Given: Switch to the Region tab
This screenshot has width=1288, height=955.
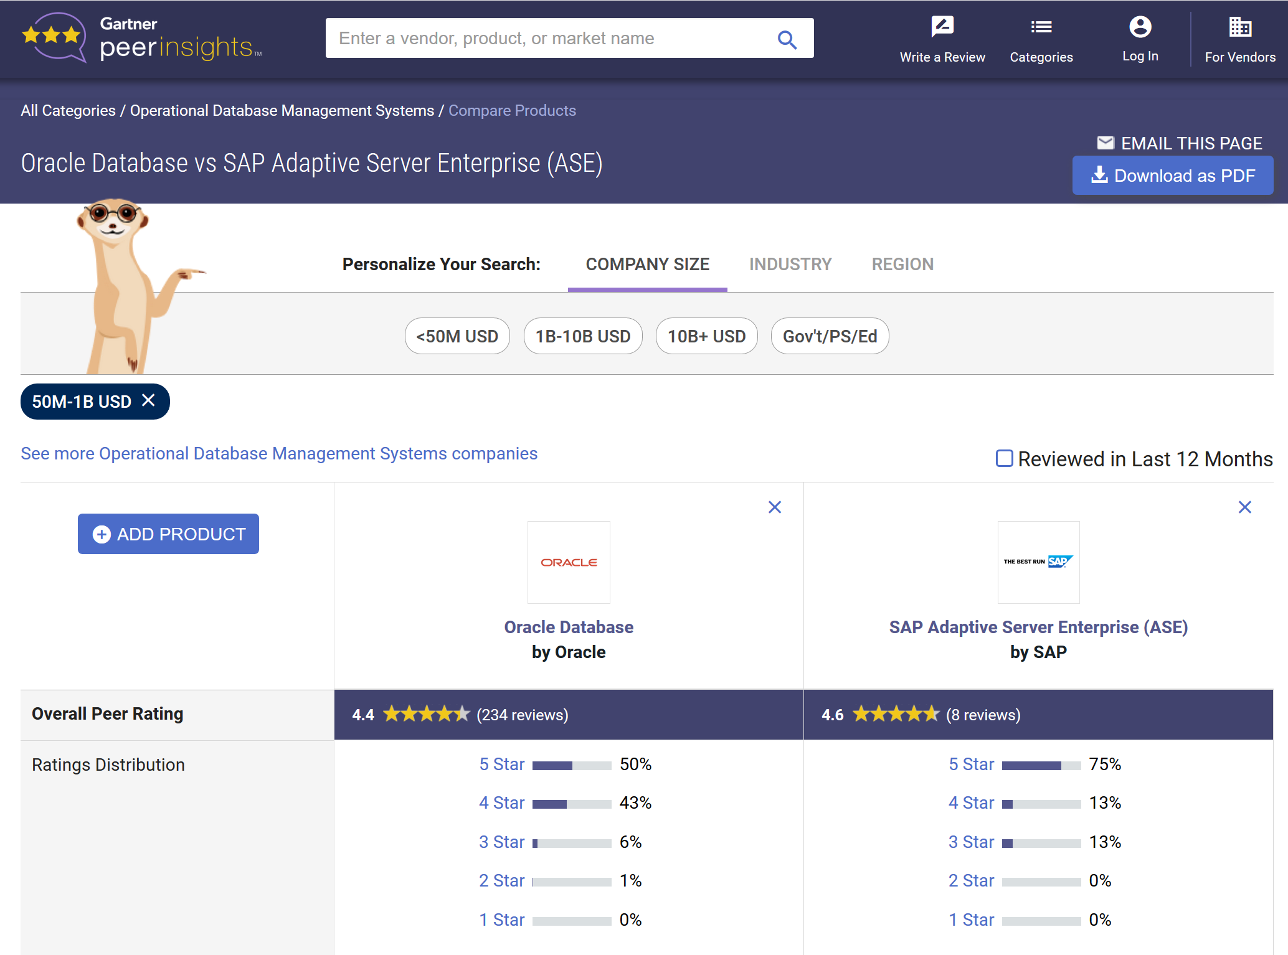Looking at the screenshot, I should tap(902, 264).
